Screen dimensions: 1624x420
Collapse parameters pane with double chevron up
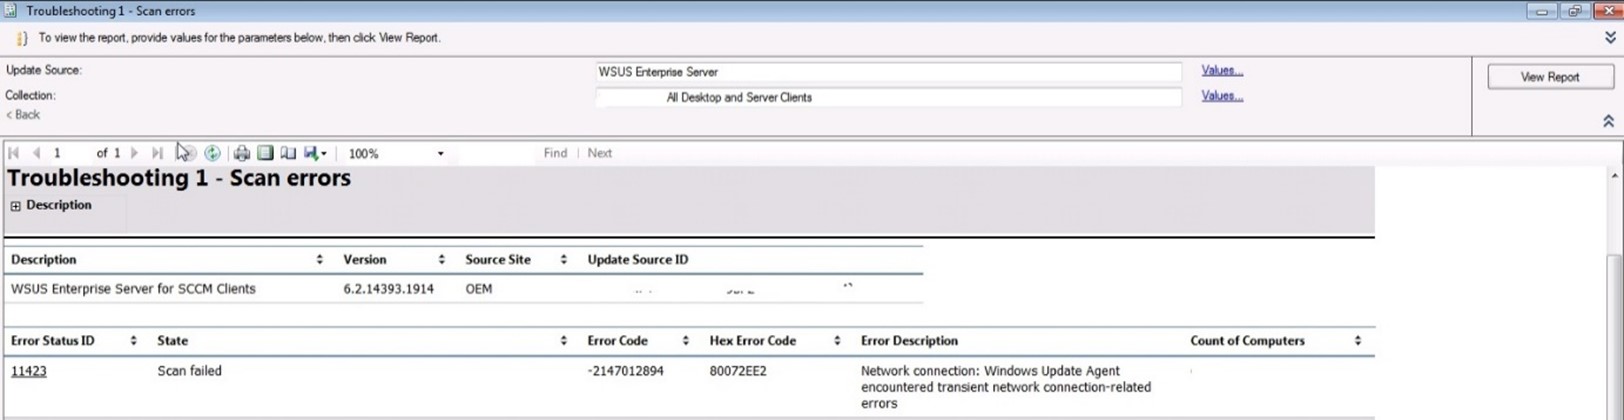[1609, 120]
